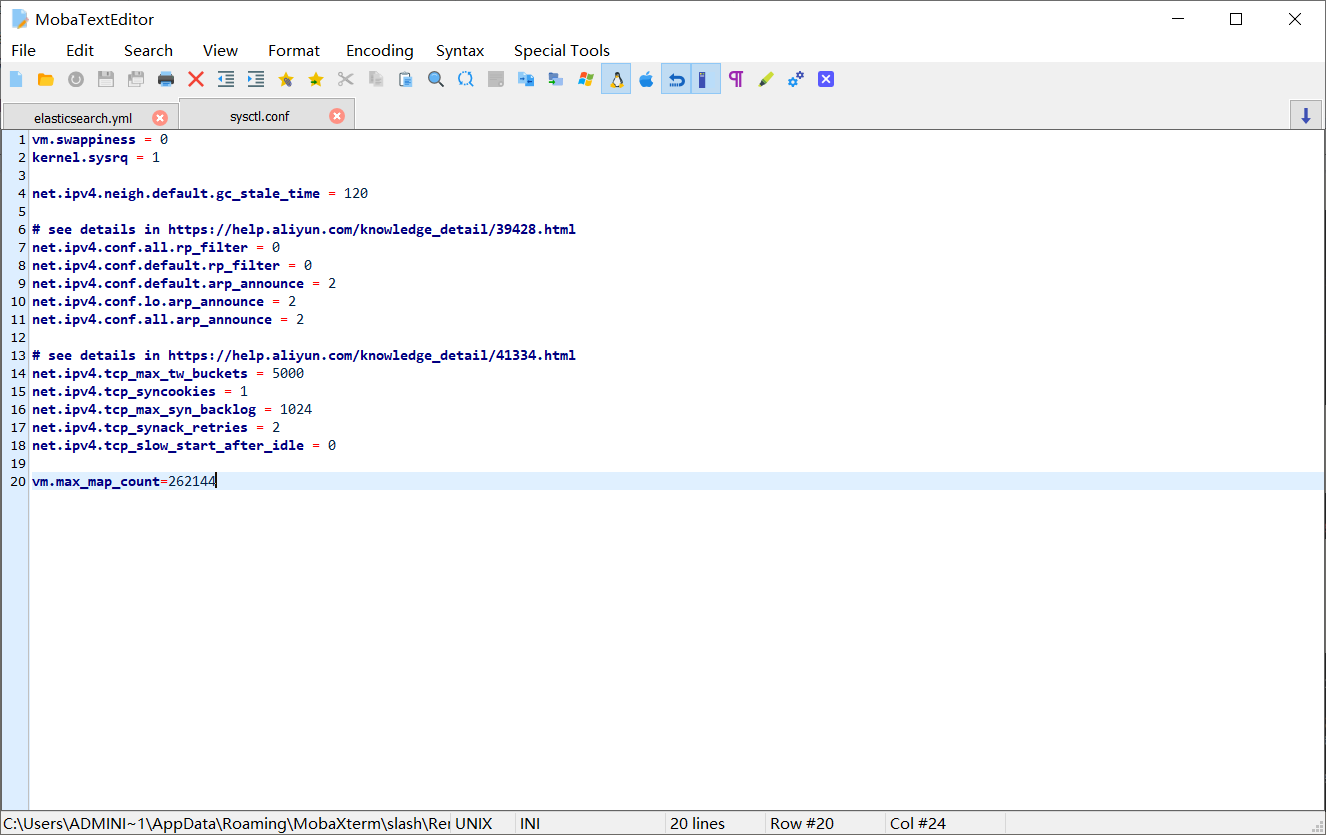Click the line 'vm.max_map_count=262144'

coord(124,482)
